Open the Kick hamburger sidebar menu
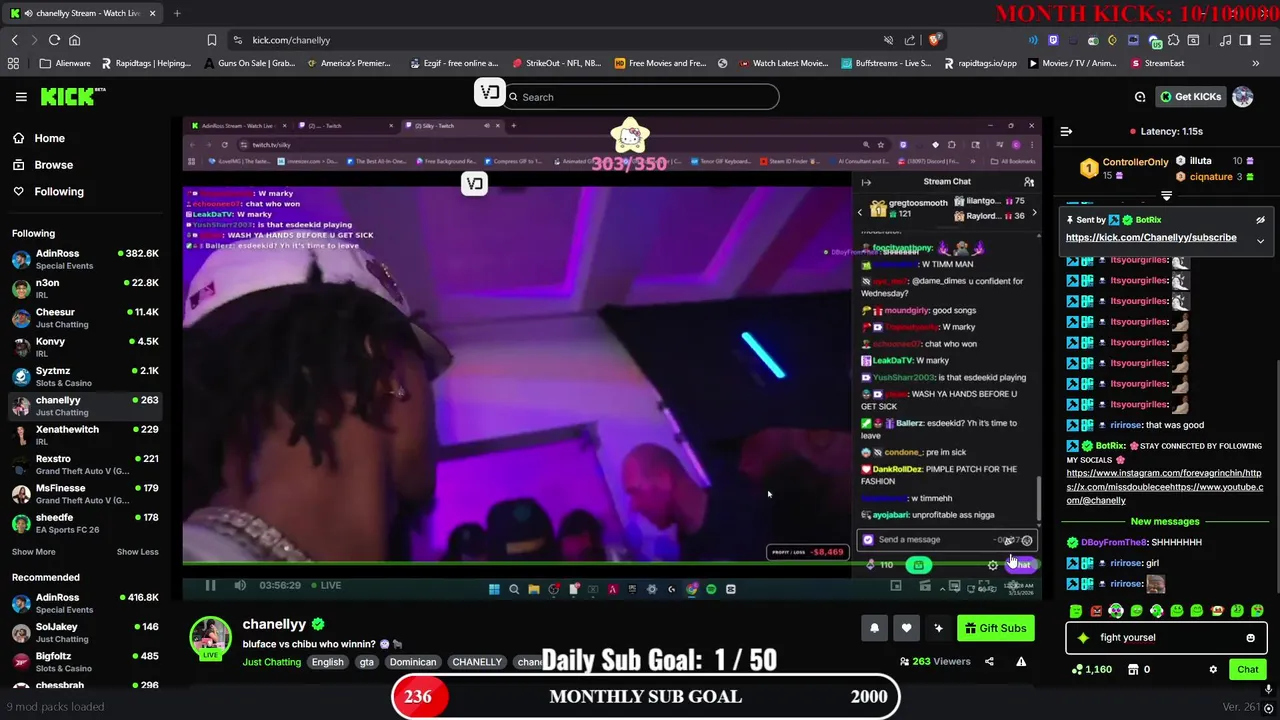 click(21, 97)
